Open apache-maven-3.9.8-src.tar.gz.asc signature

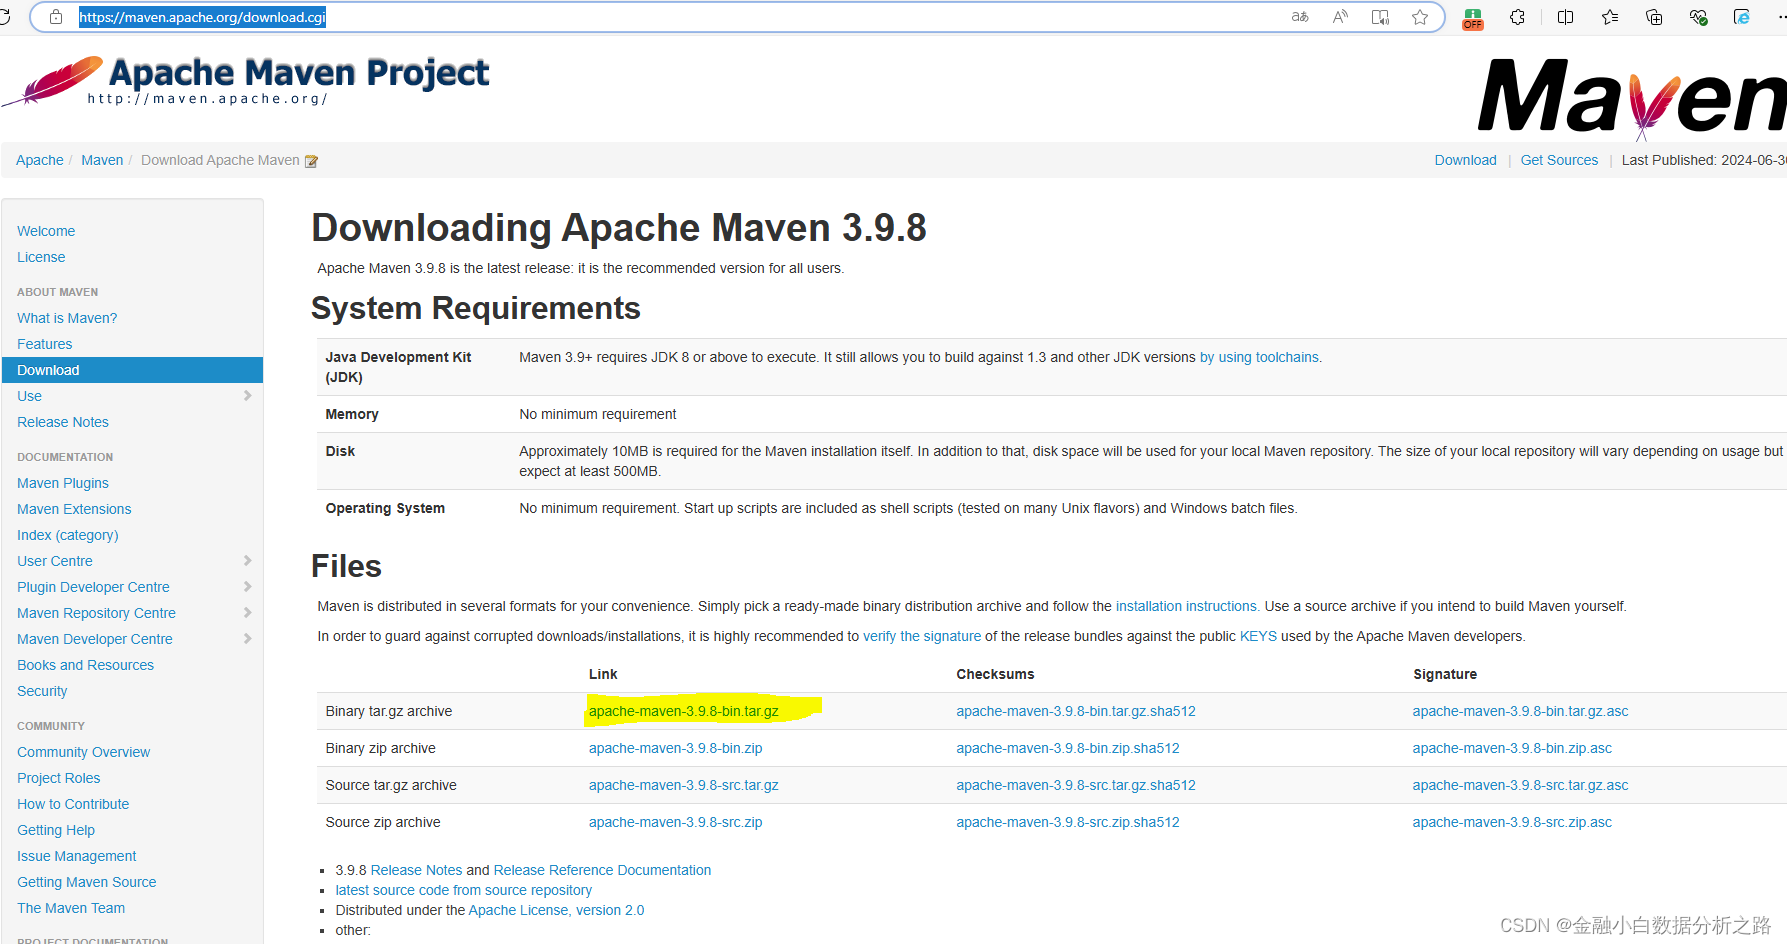pyautogui.click(x=1521, y=785)
